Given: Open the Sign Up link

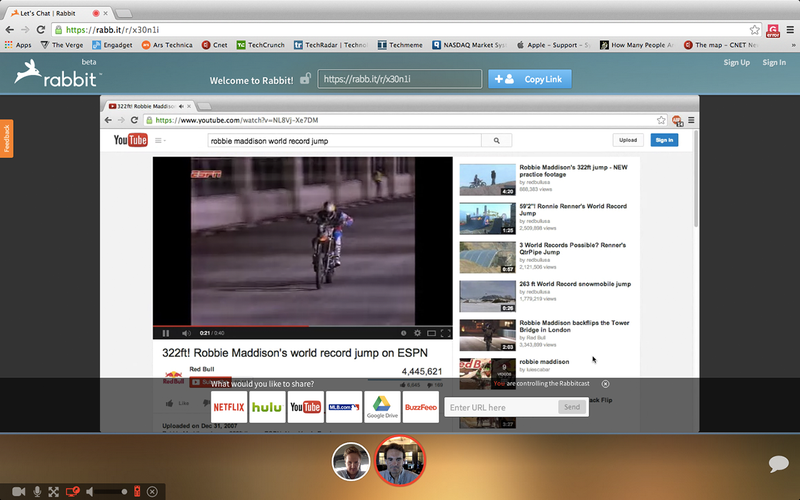Looking at the screenshot, I should point(736,62).
